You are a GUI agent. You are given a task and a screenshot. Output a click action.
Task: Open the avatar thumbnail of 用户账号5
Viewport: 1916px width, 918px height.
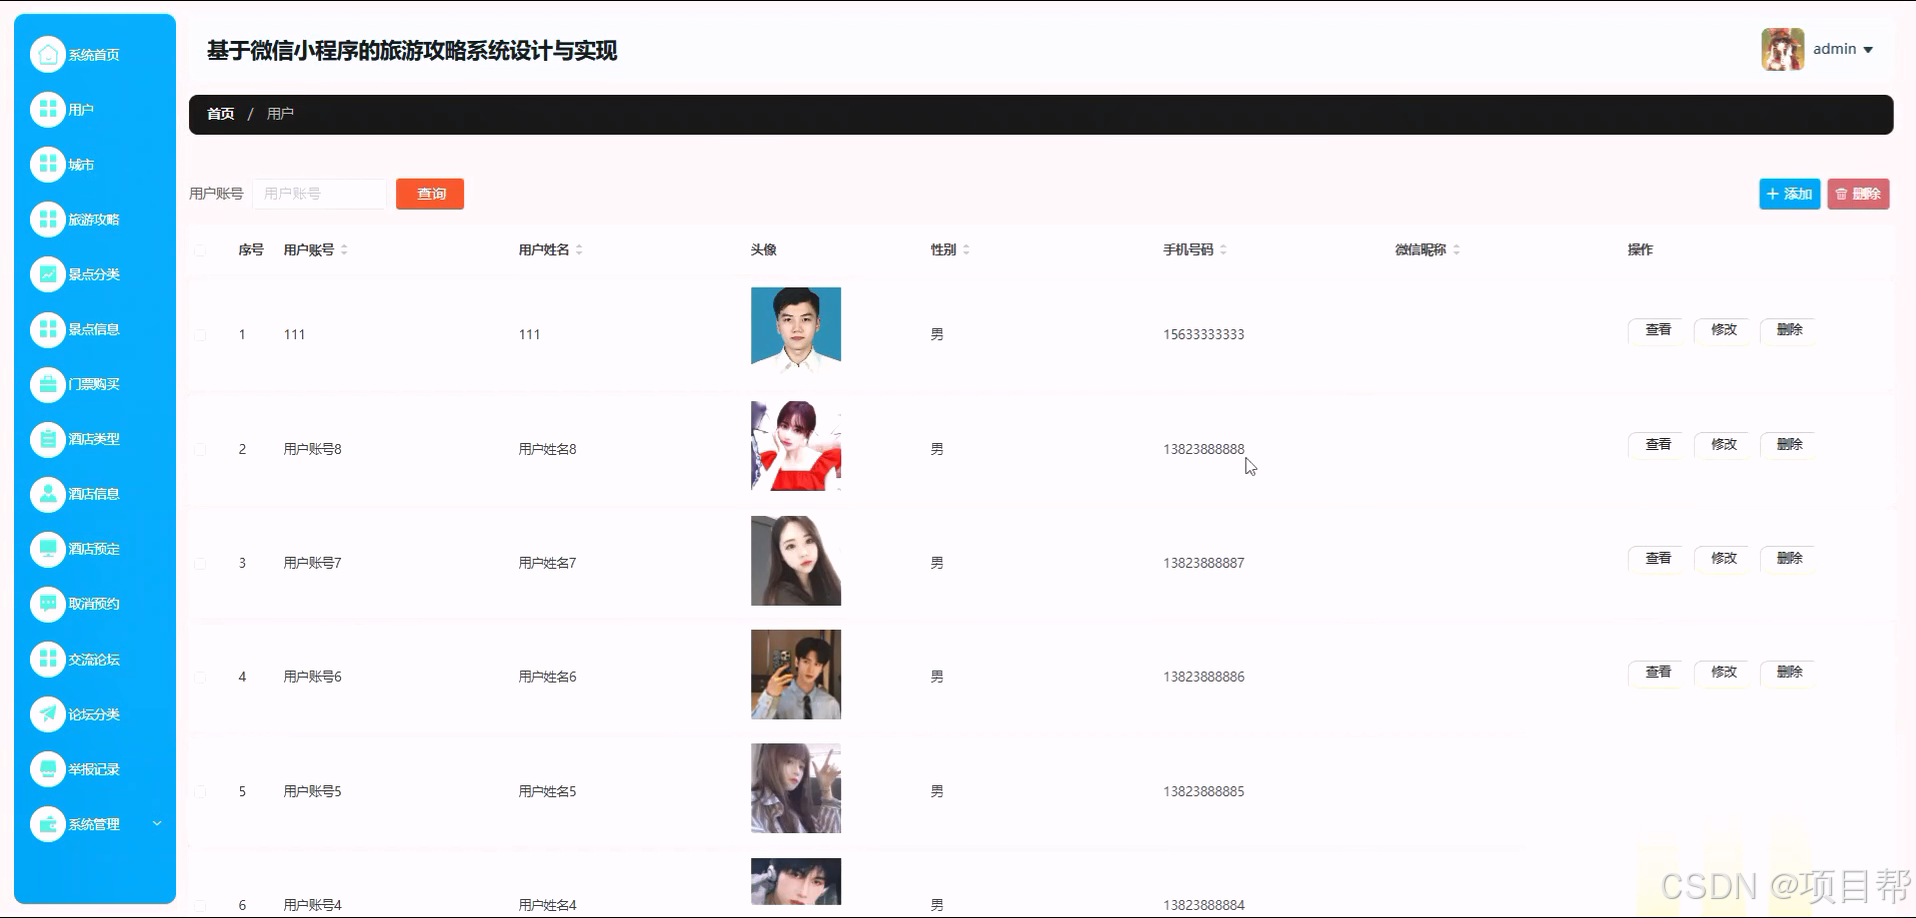click(796, 789)
